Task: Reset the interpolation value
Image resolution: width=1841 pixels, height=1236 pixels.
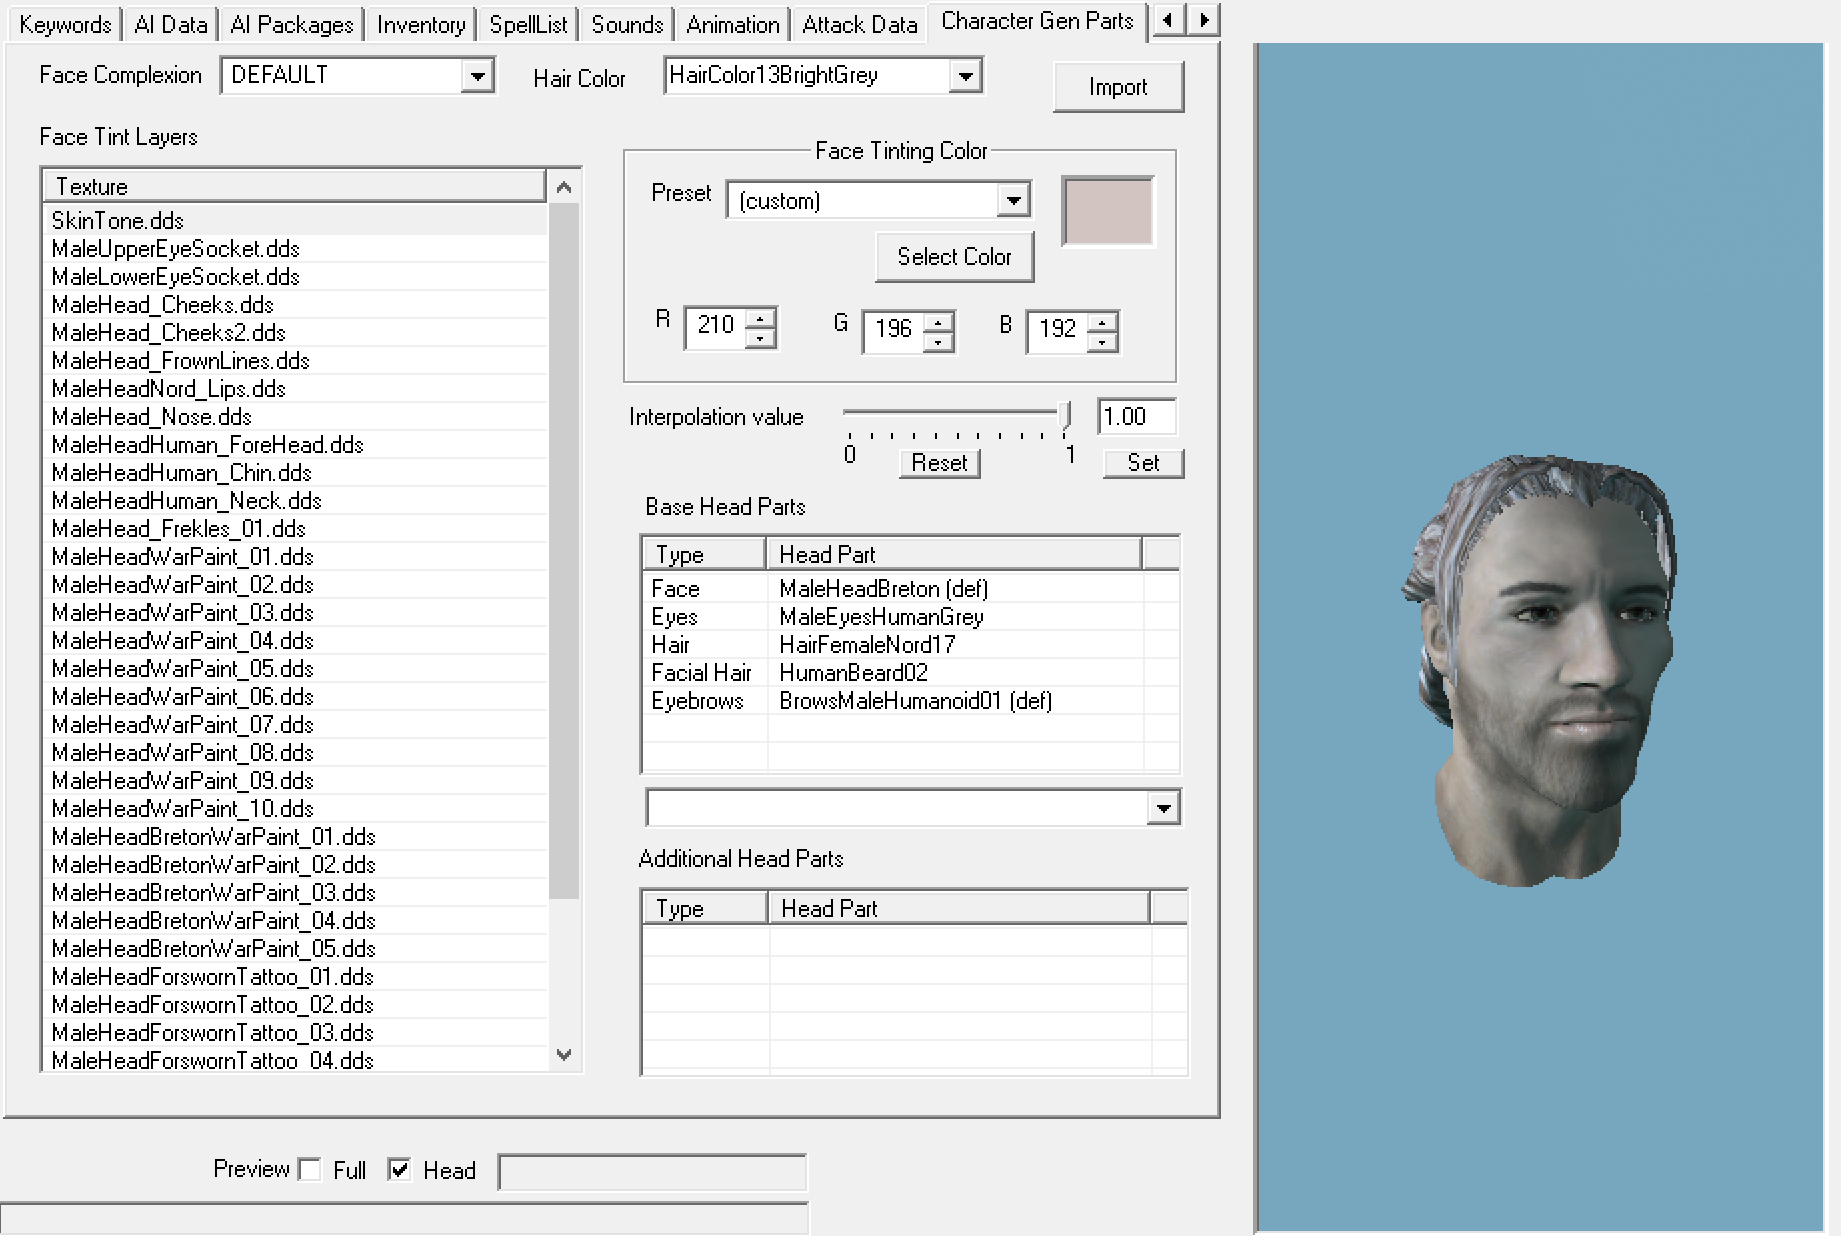Action: [939, 463]
